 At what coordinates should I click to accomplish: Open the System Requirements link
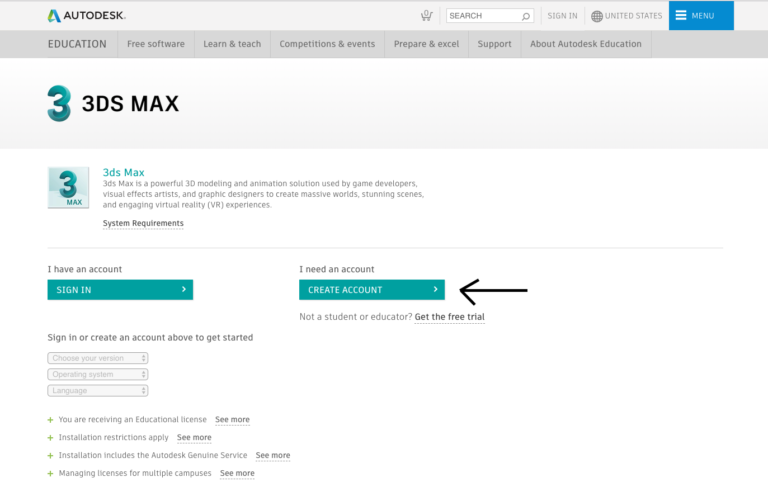pos(143,223)
